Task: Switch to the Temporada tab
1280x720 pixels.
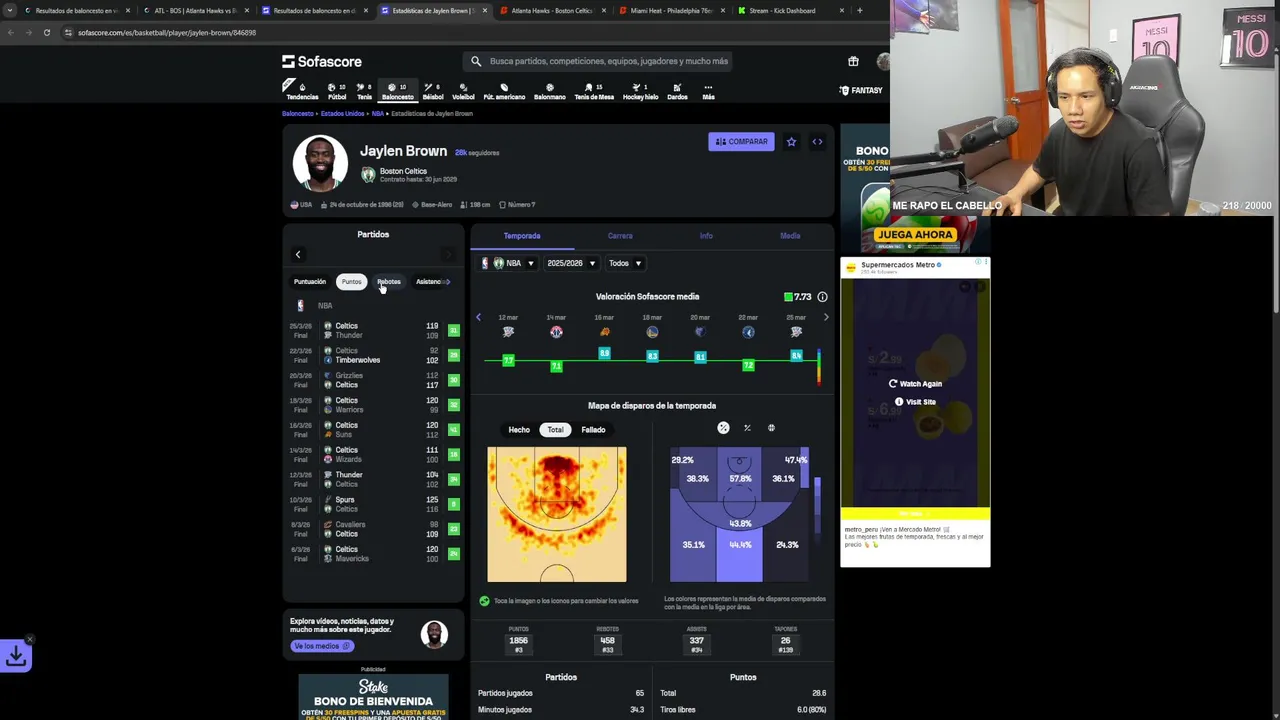Action: click(x=522, y=236)
